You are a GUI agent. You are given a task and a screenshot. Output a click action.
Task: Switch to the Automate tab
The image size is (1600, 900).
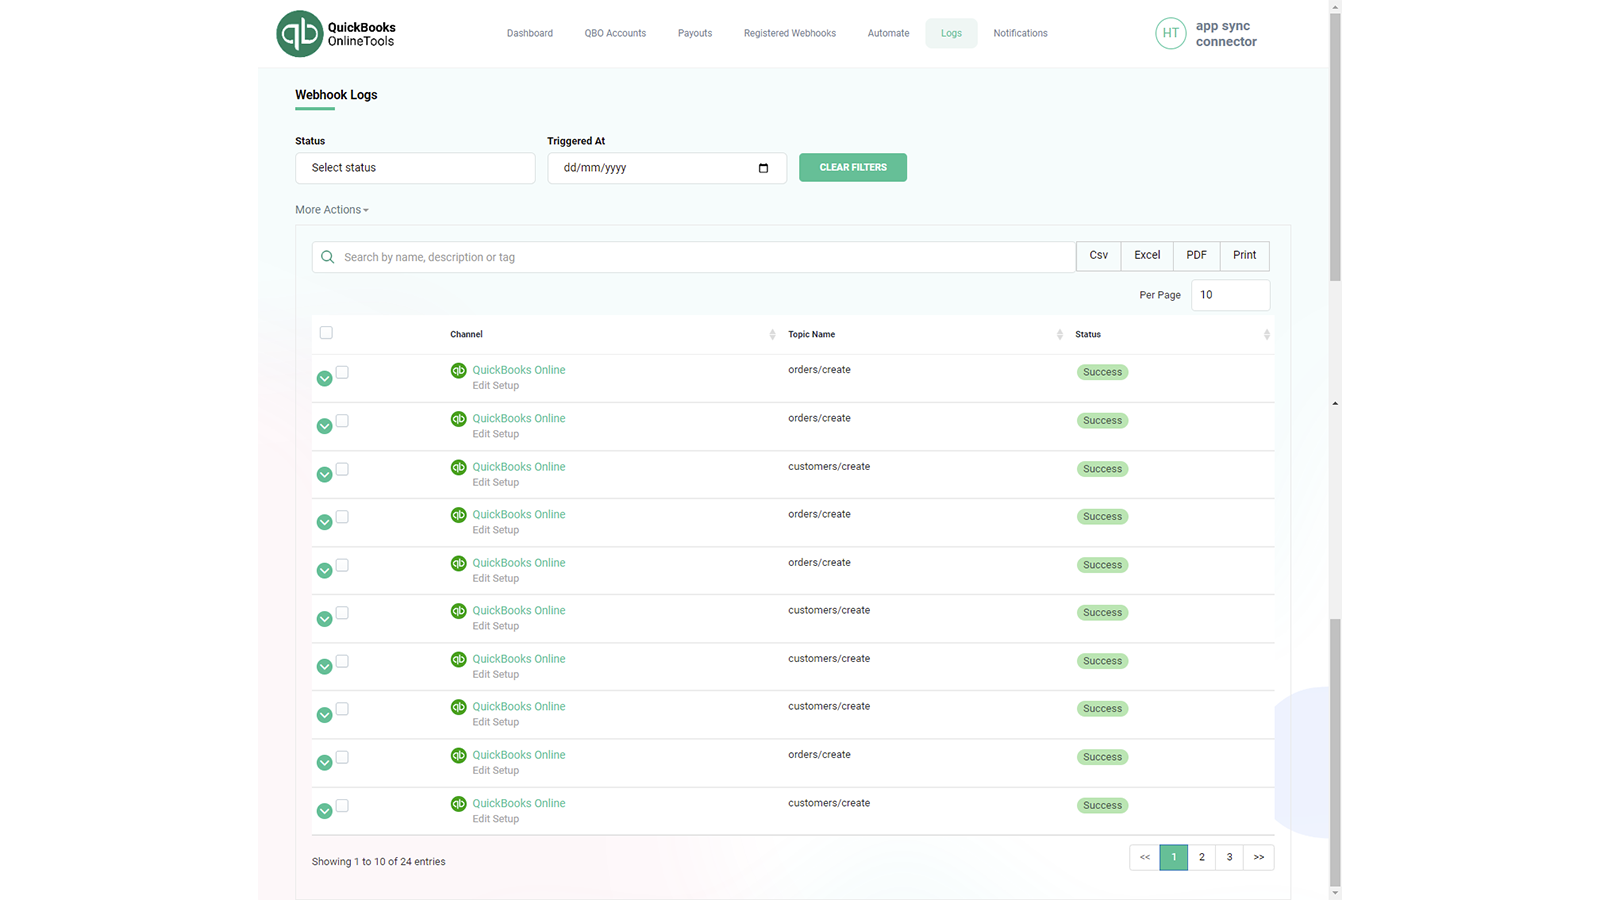(x=888, y=33)
